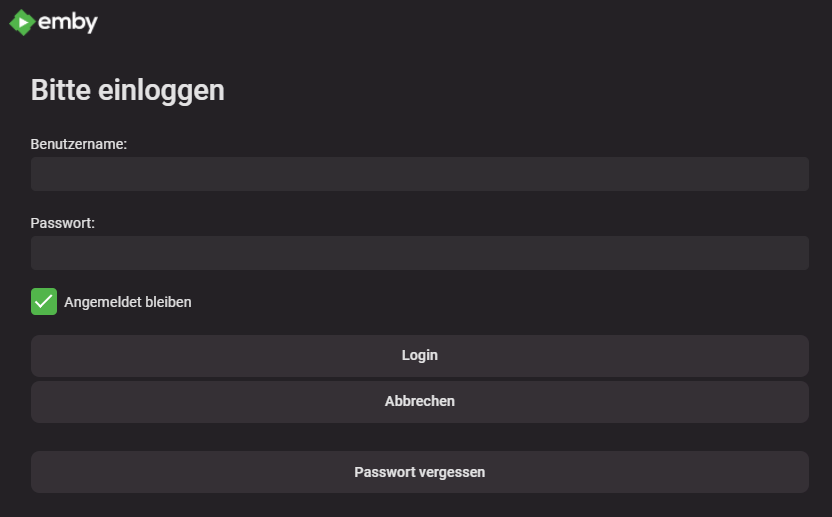The height and width of the screenshot is (517, 832).
Task: Click the Abbrechen button
Action: tap(420, 402)
